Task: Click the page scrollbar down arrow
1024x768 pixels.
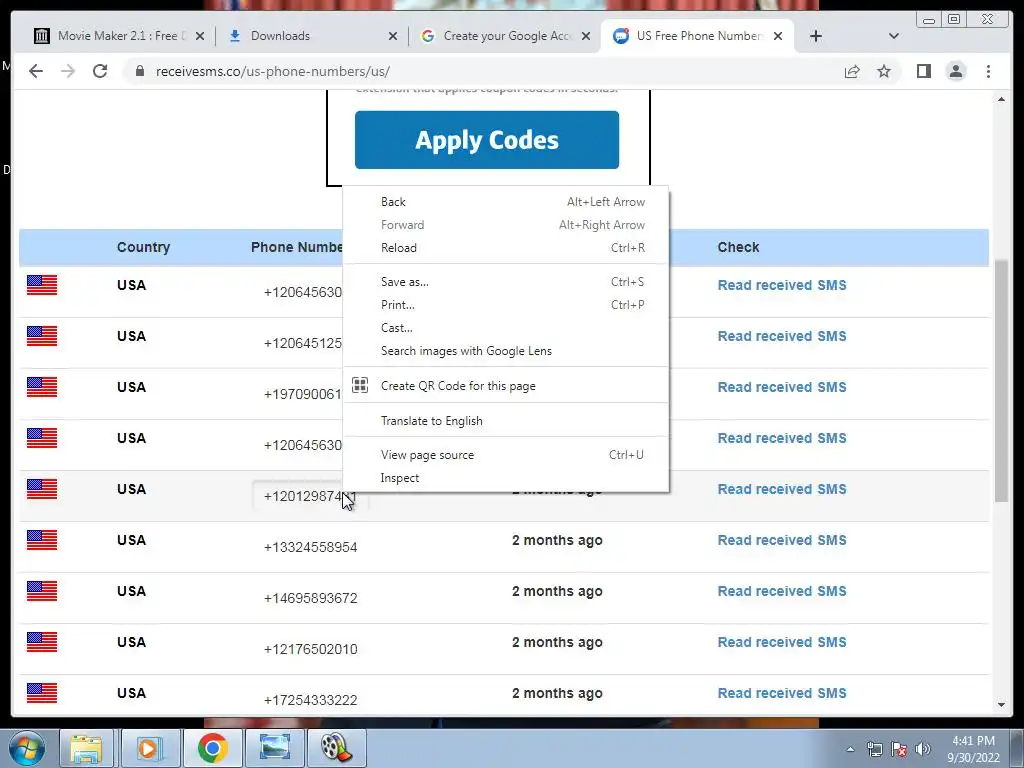Action: (1001, 705)
